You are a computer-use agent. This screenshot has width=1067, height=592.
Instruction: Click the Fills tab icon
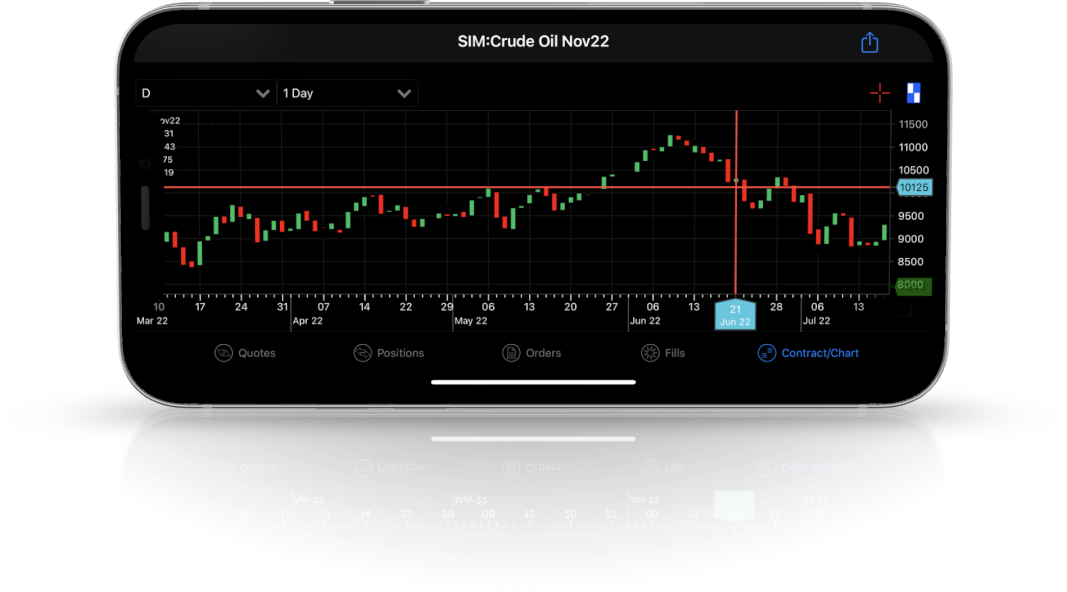point(650,353)
